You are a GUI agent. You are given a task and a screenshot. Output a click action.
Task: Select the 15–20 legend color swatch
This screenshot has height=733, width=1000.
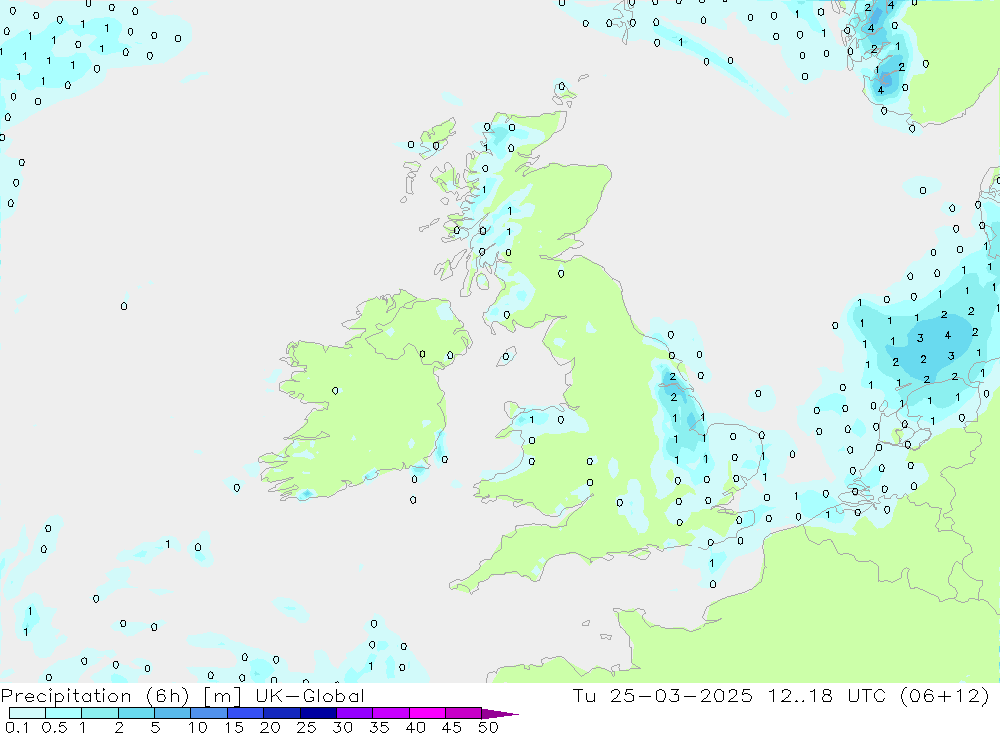pos(245,713)
